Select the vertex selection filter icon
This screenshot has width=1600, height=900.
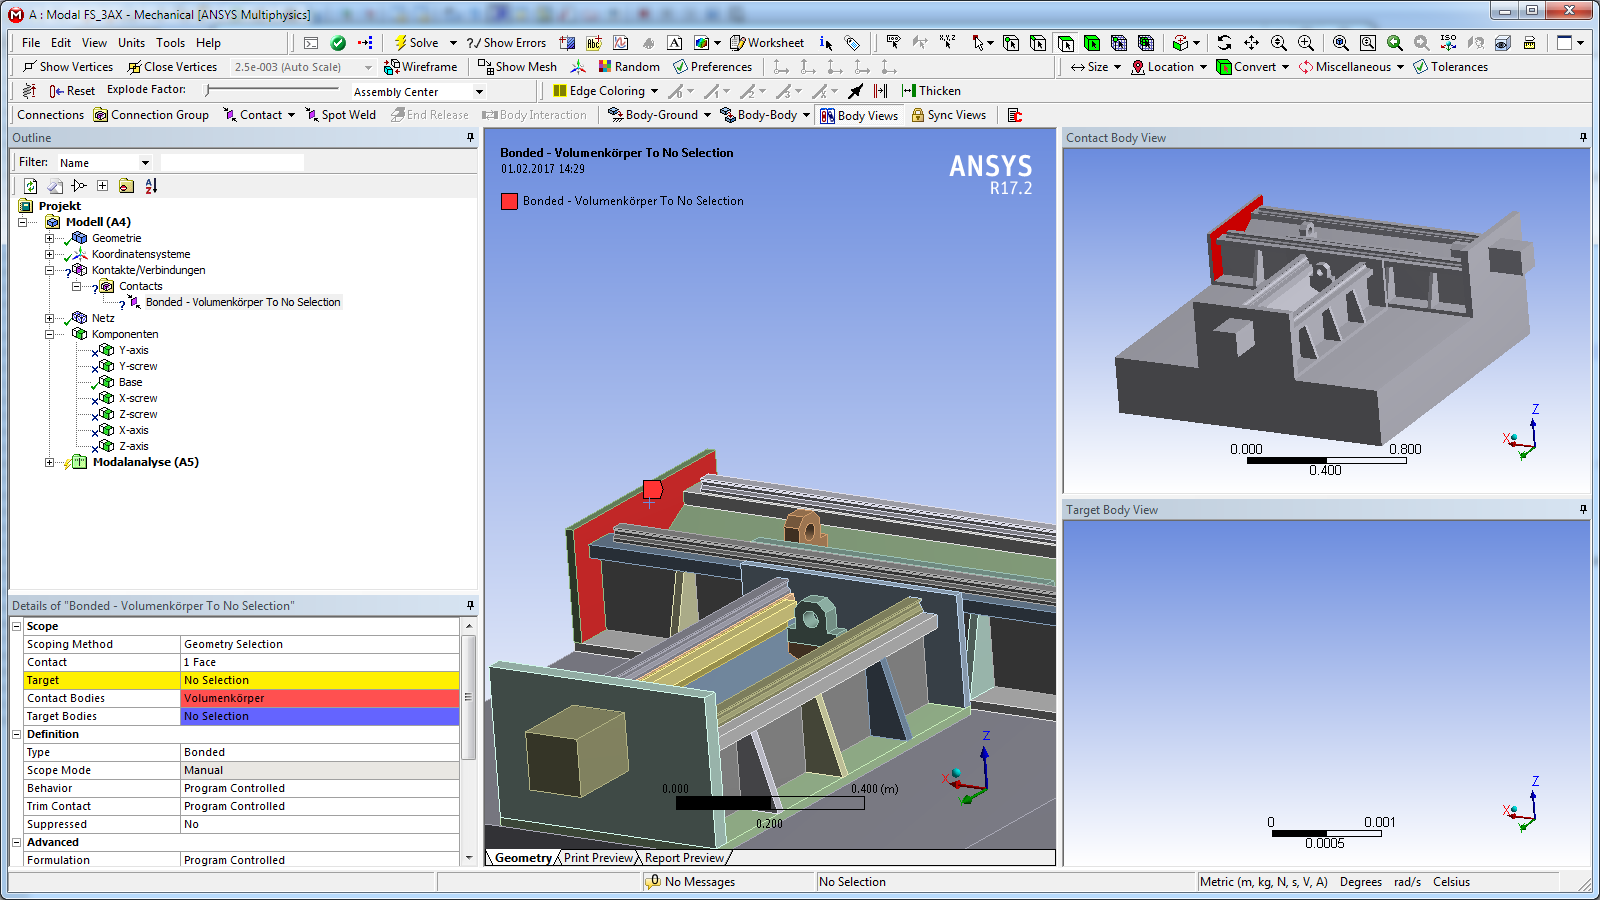coord(1011,43)
